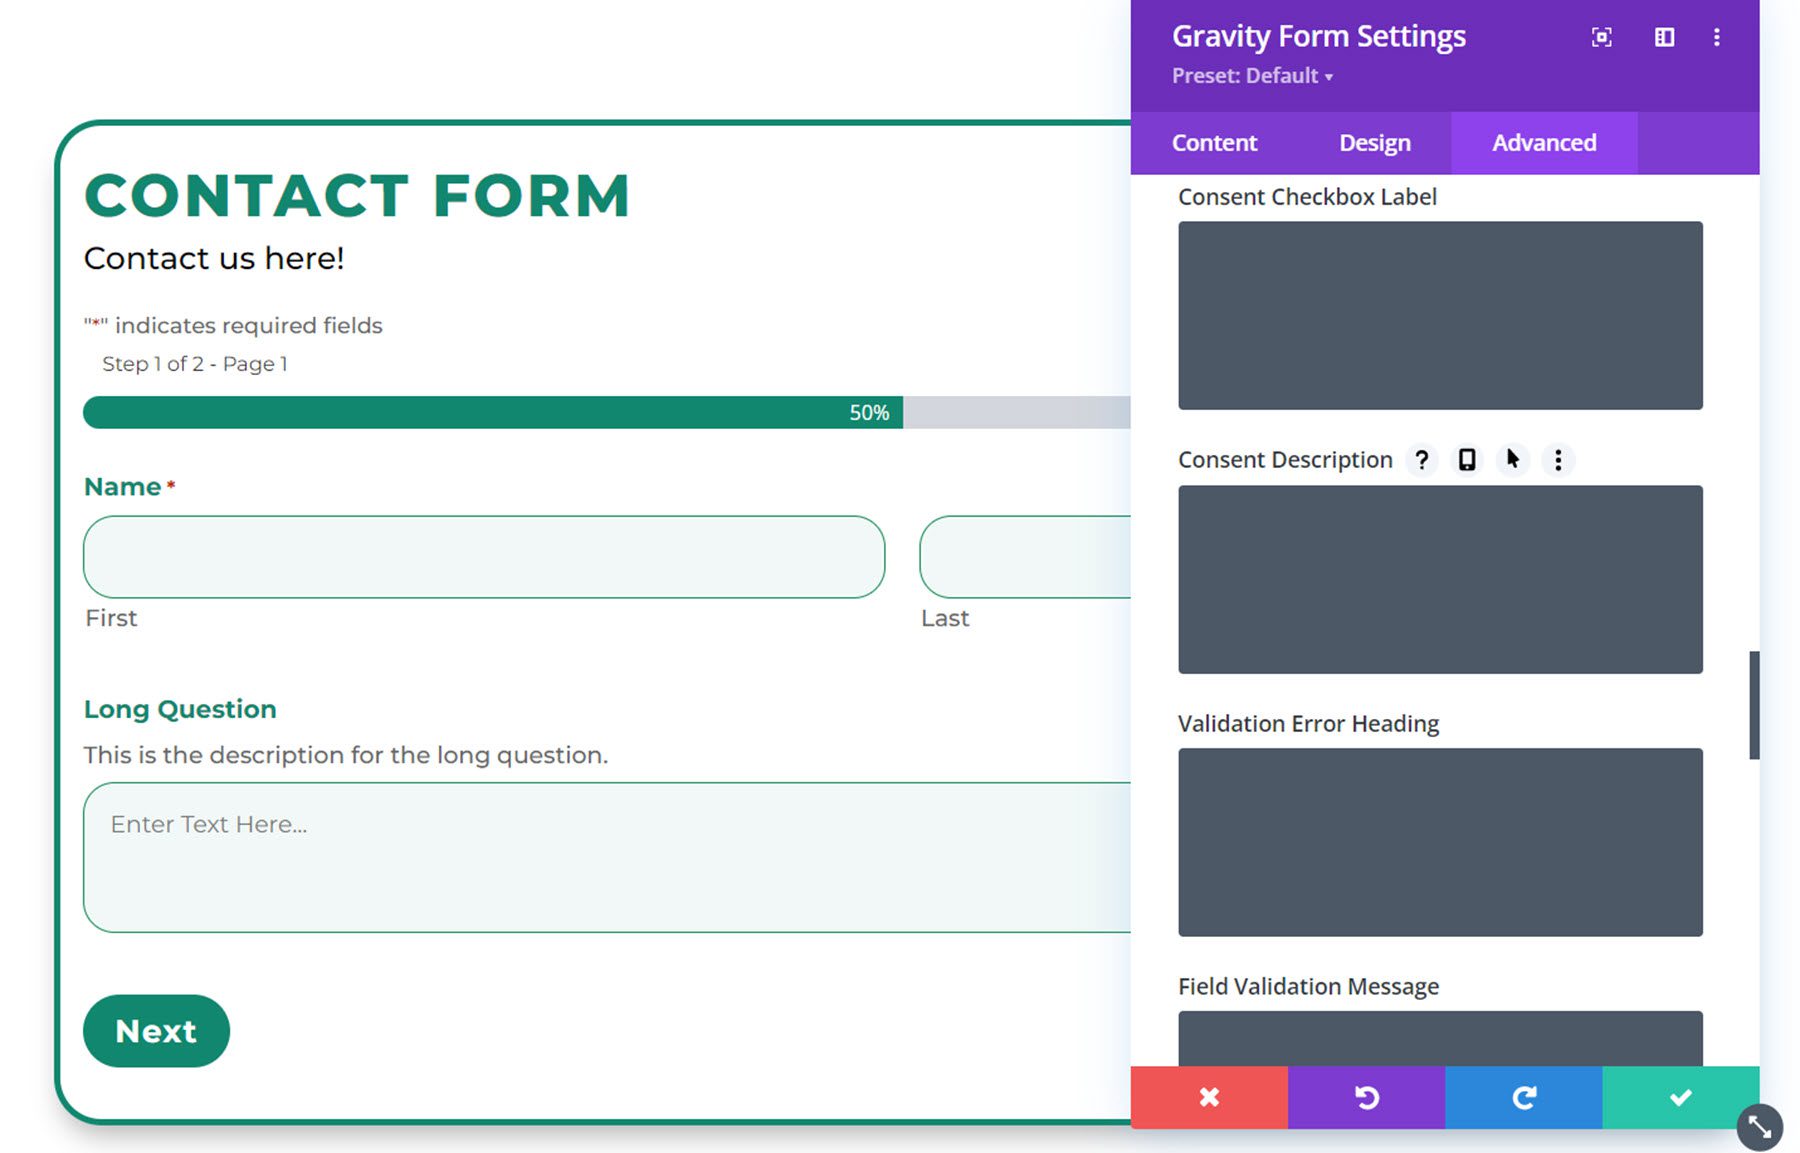
Task: Redo the last settings change
Action: pyautogui.click(x=1523, y=1098)
